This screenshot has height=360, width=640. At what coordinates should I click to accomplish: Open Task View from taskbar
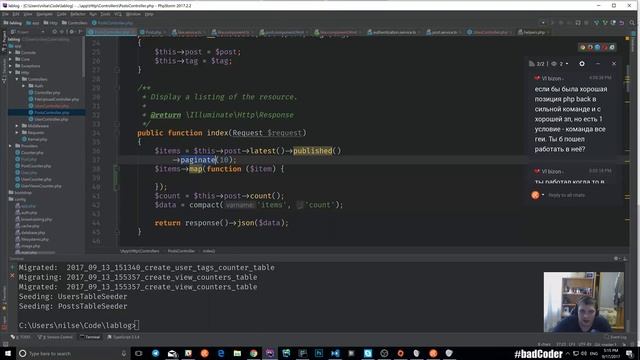(139, 353)
